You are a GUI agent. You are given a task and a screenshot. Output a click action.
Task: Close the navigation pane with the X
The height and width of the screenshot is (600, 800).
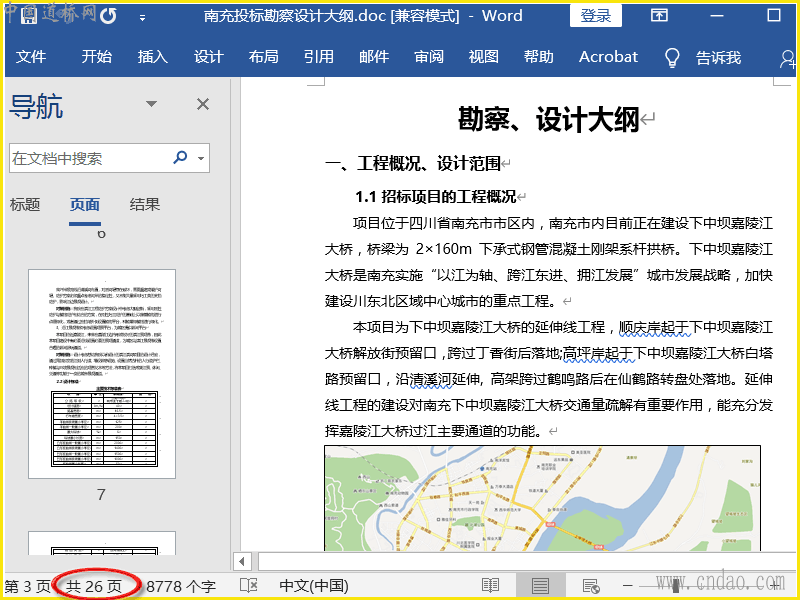coord(203,104)
